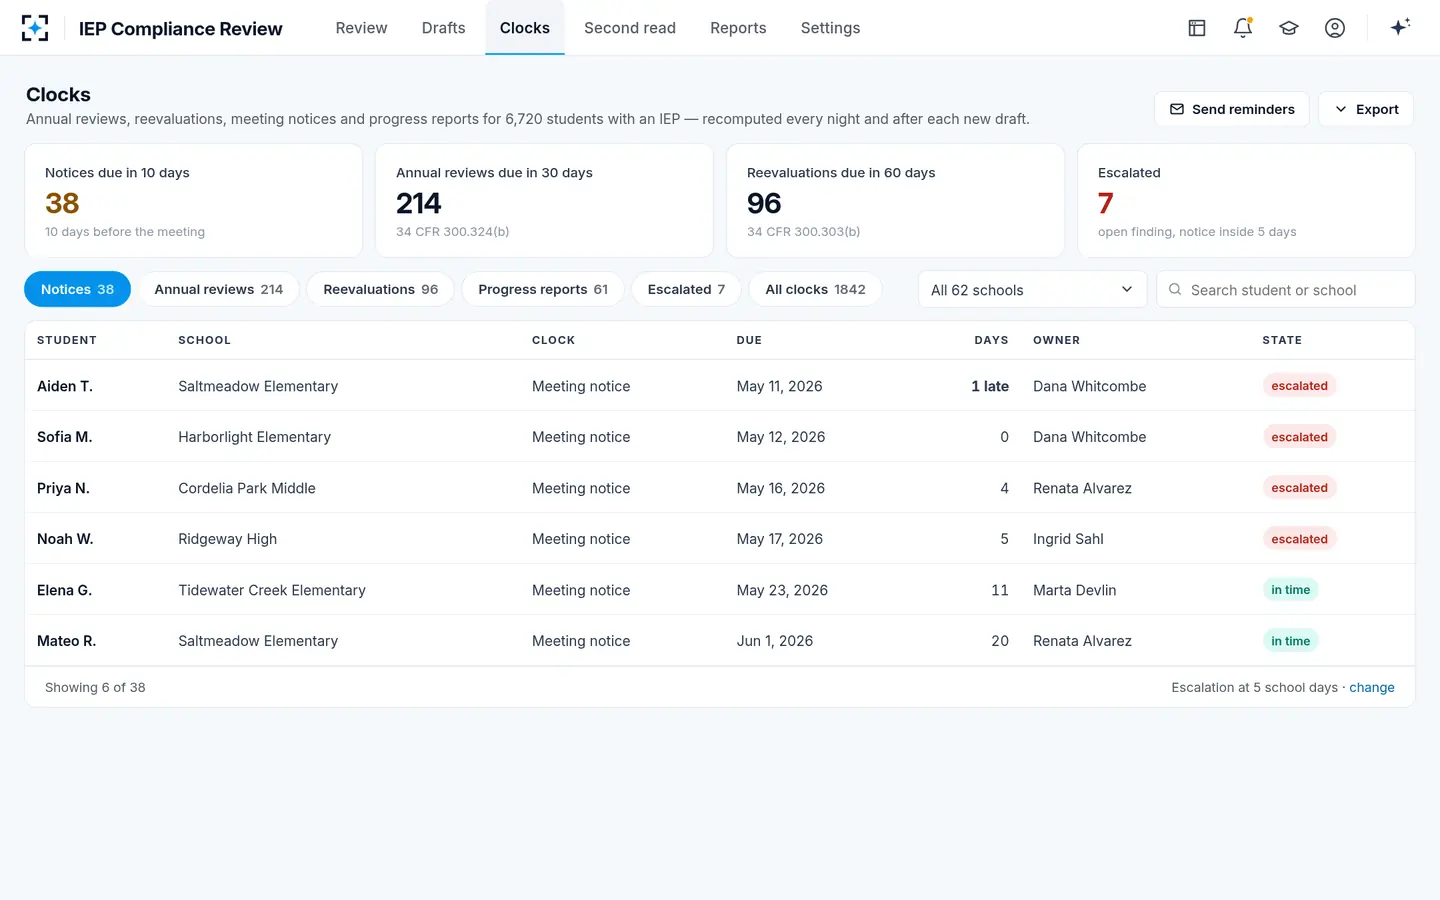This screenshot has height=900, width=1440.
Task: Open the layout panel icon in header
Action: 1197,28
